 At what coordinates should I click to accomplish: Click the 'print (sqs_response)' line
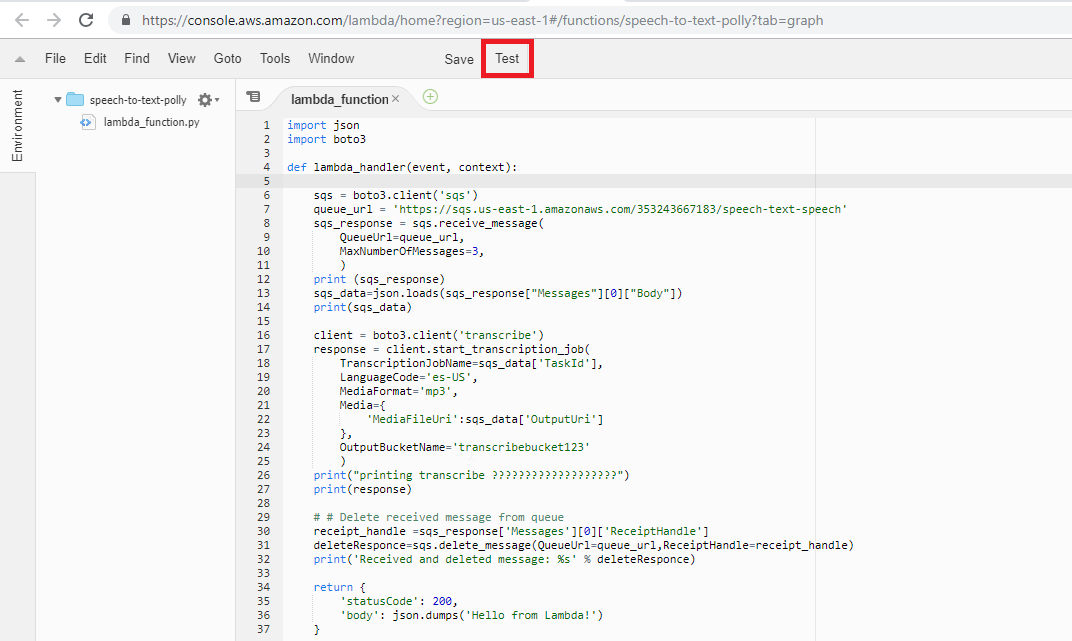(379, 279)
